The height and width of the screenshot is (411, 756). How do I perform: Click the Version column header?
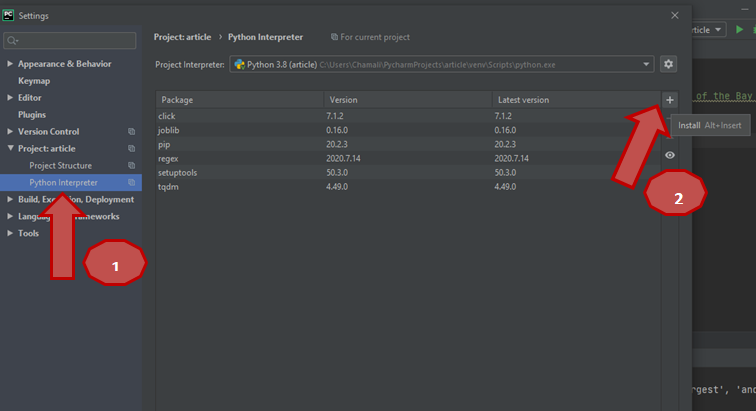click(x=408, y=100)
